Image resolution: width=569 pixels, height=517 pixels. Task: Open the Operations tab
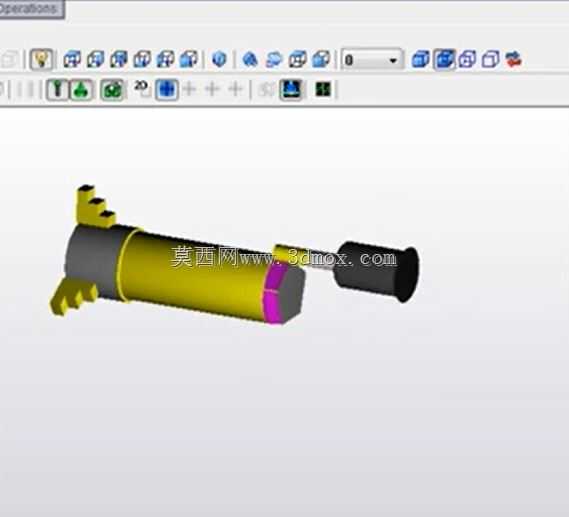(x=31, y=9)
